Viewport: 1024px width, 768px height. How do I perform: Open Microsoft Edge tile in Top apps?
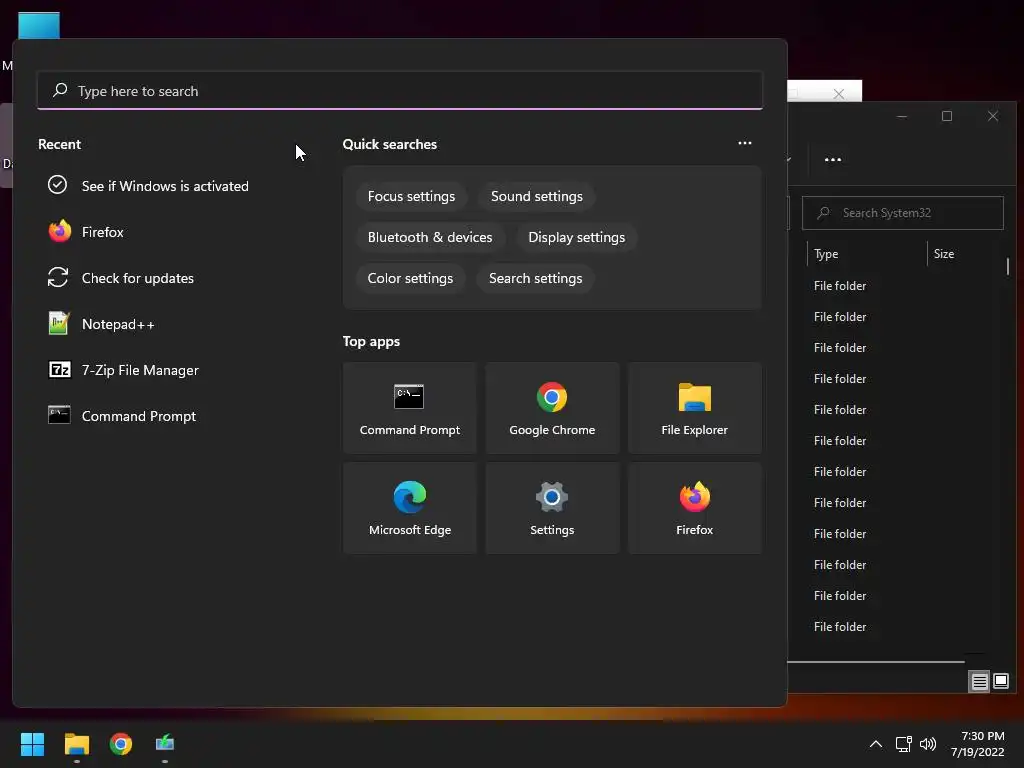(409, 508)
